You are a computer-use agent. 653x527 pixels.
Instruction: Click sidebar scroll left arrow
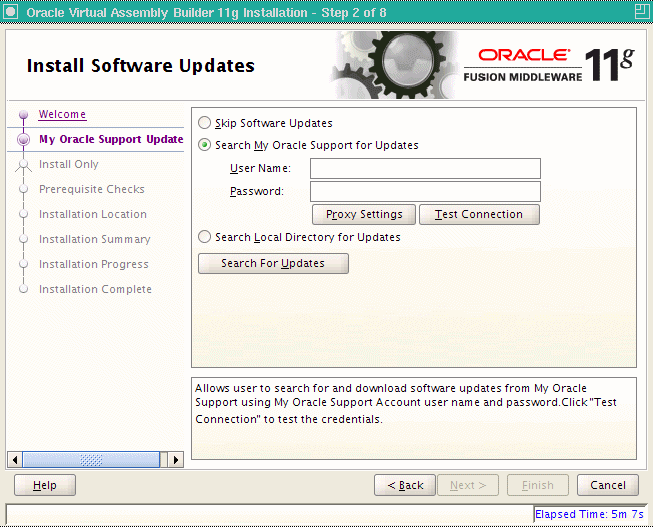click(15, 460)
